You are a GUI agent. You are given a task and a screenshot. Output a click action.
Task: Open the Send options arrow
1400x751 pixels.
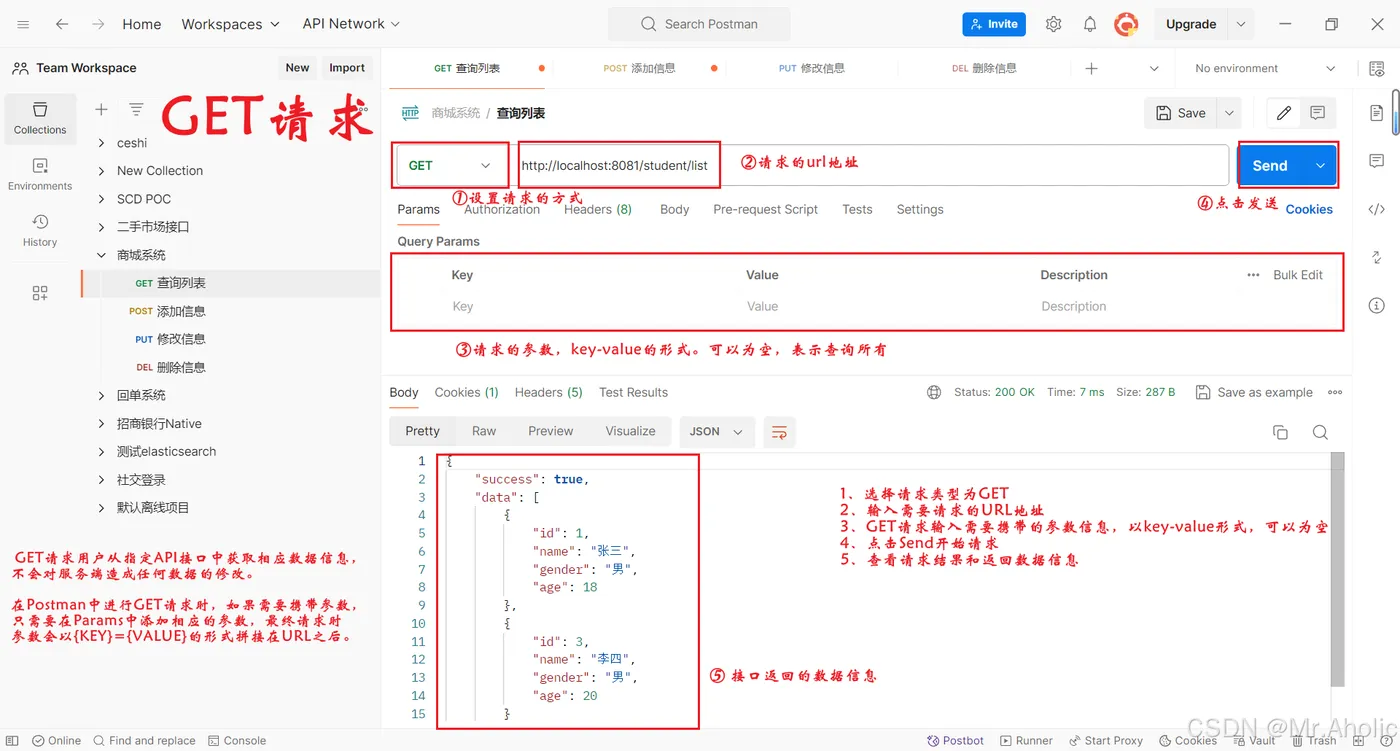[x=1320, y=166]
